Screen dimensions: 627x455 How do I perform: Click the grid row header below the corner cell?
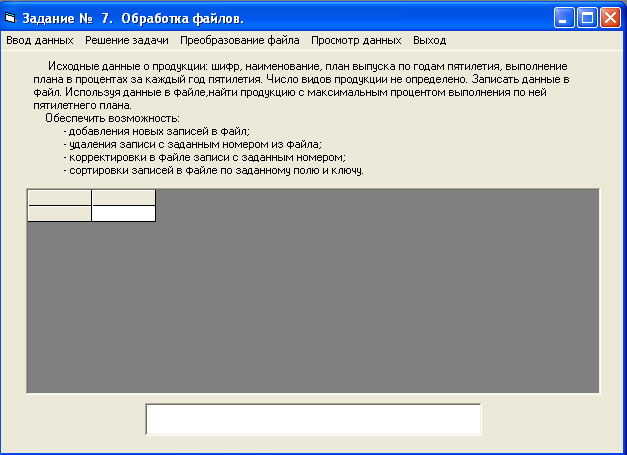tap(60, 214)
